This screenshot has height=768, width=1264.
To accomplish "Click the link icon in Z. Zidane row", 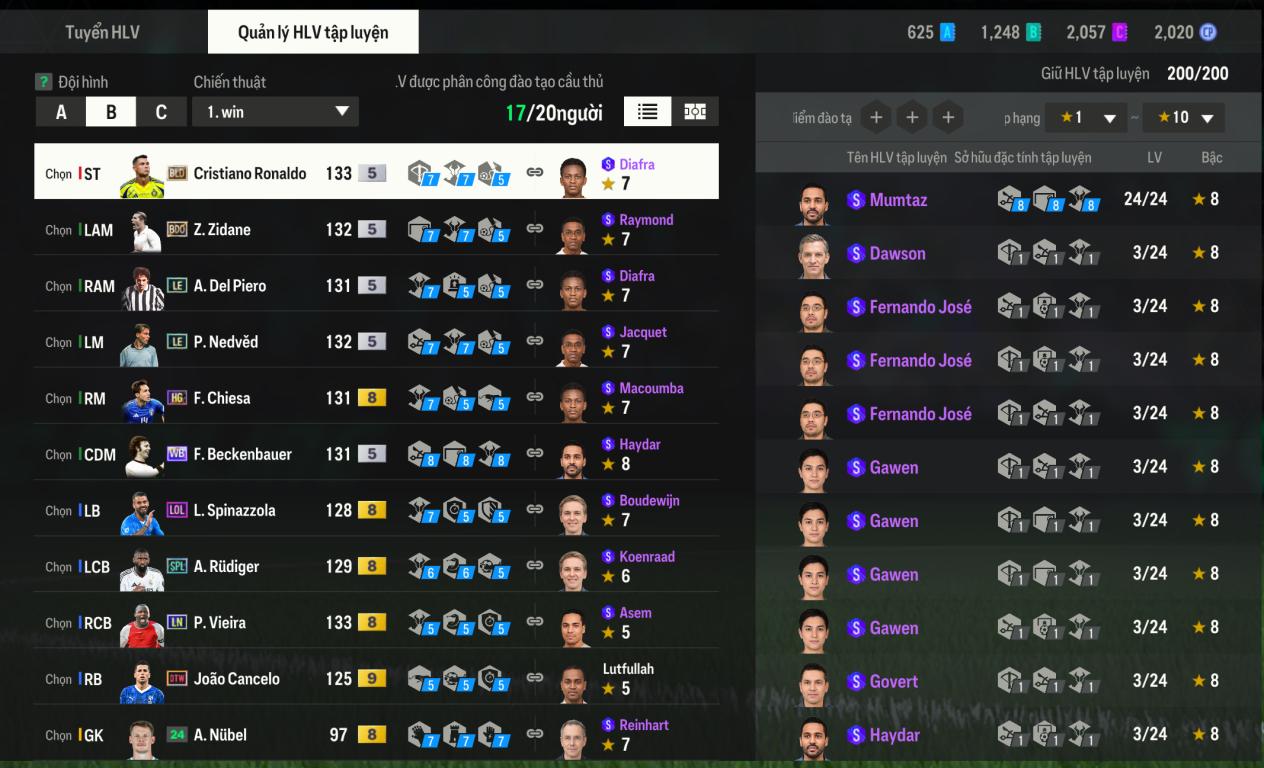I will [x=535, y=229].
